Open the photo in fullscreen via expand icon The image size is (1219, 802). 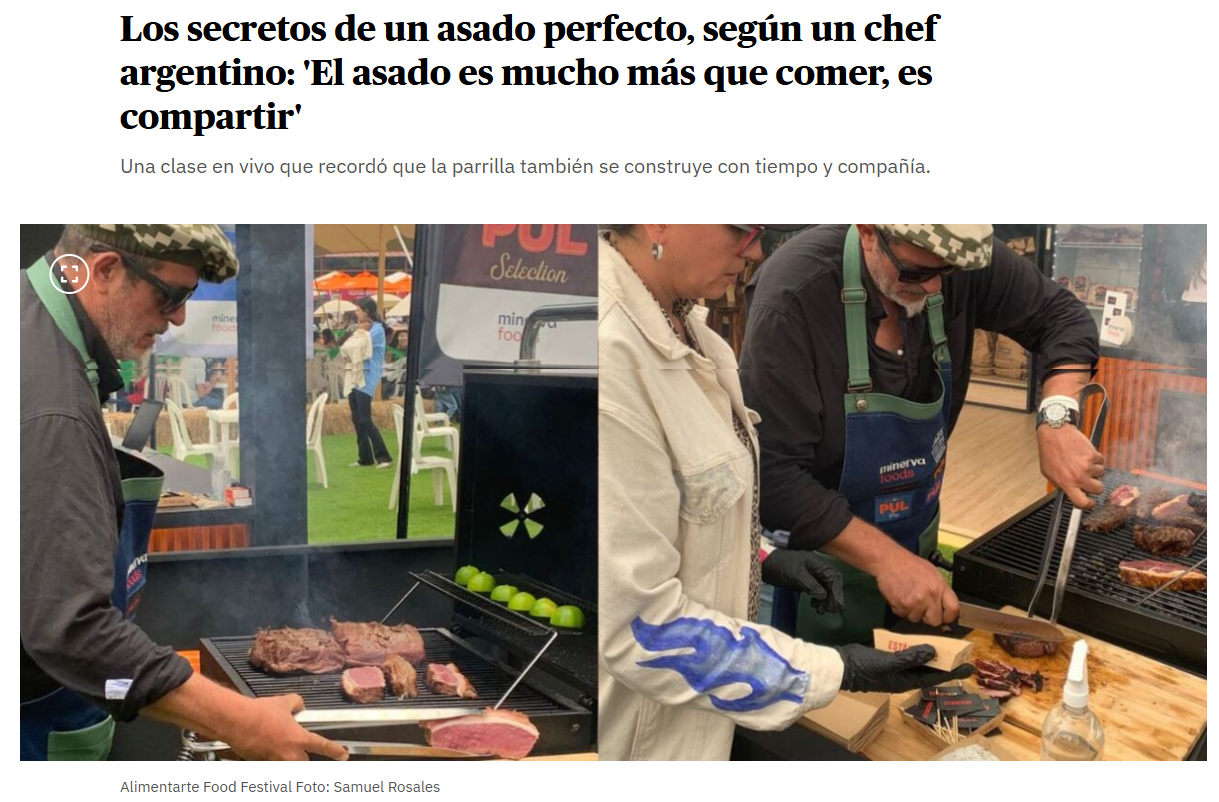coord(69,273)
